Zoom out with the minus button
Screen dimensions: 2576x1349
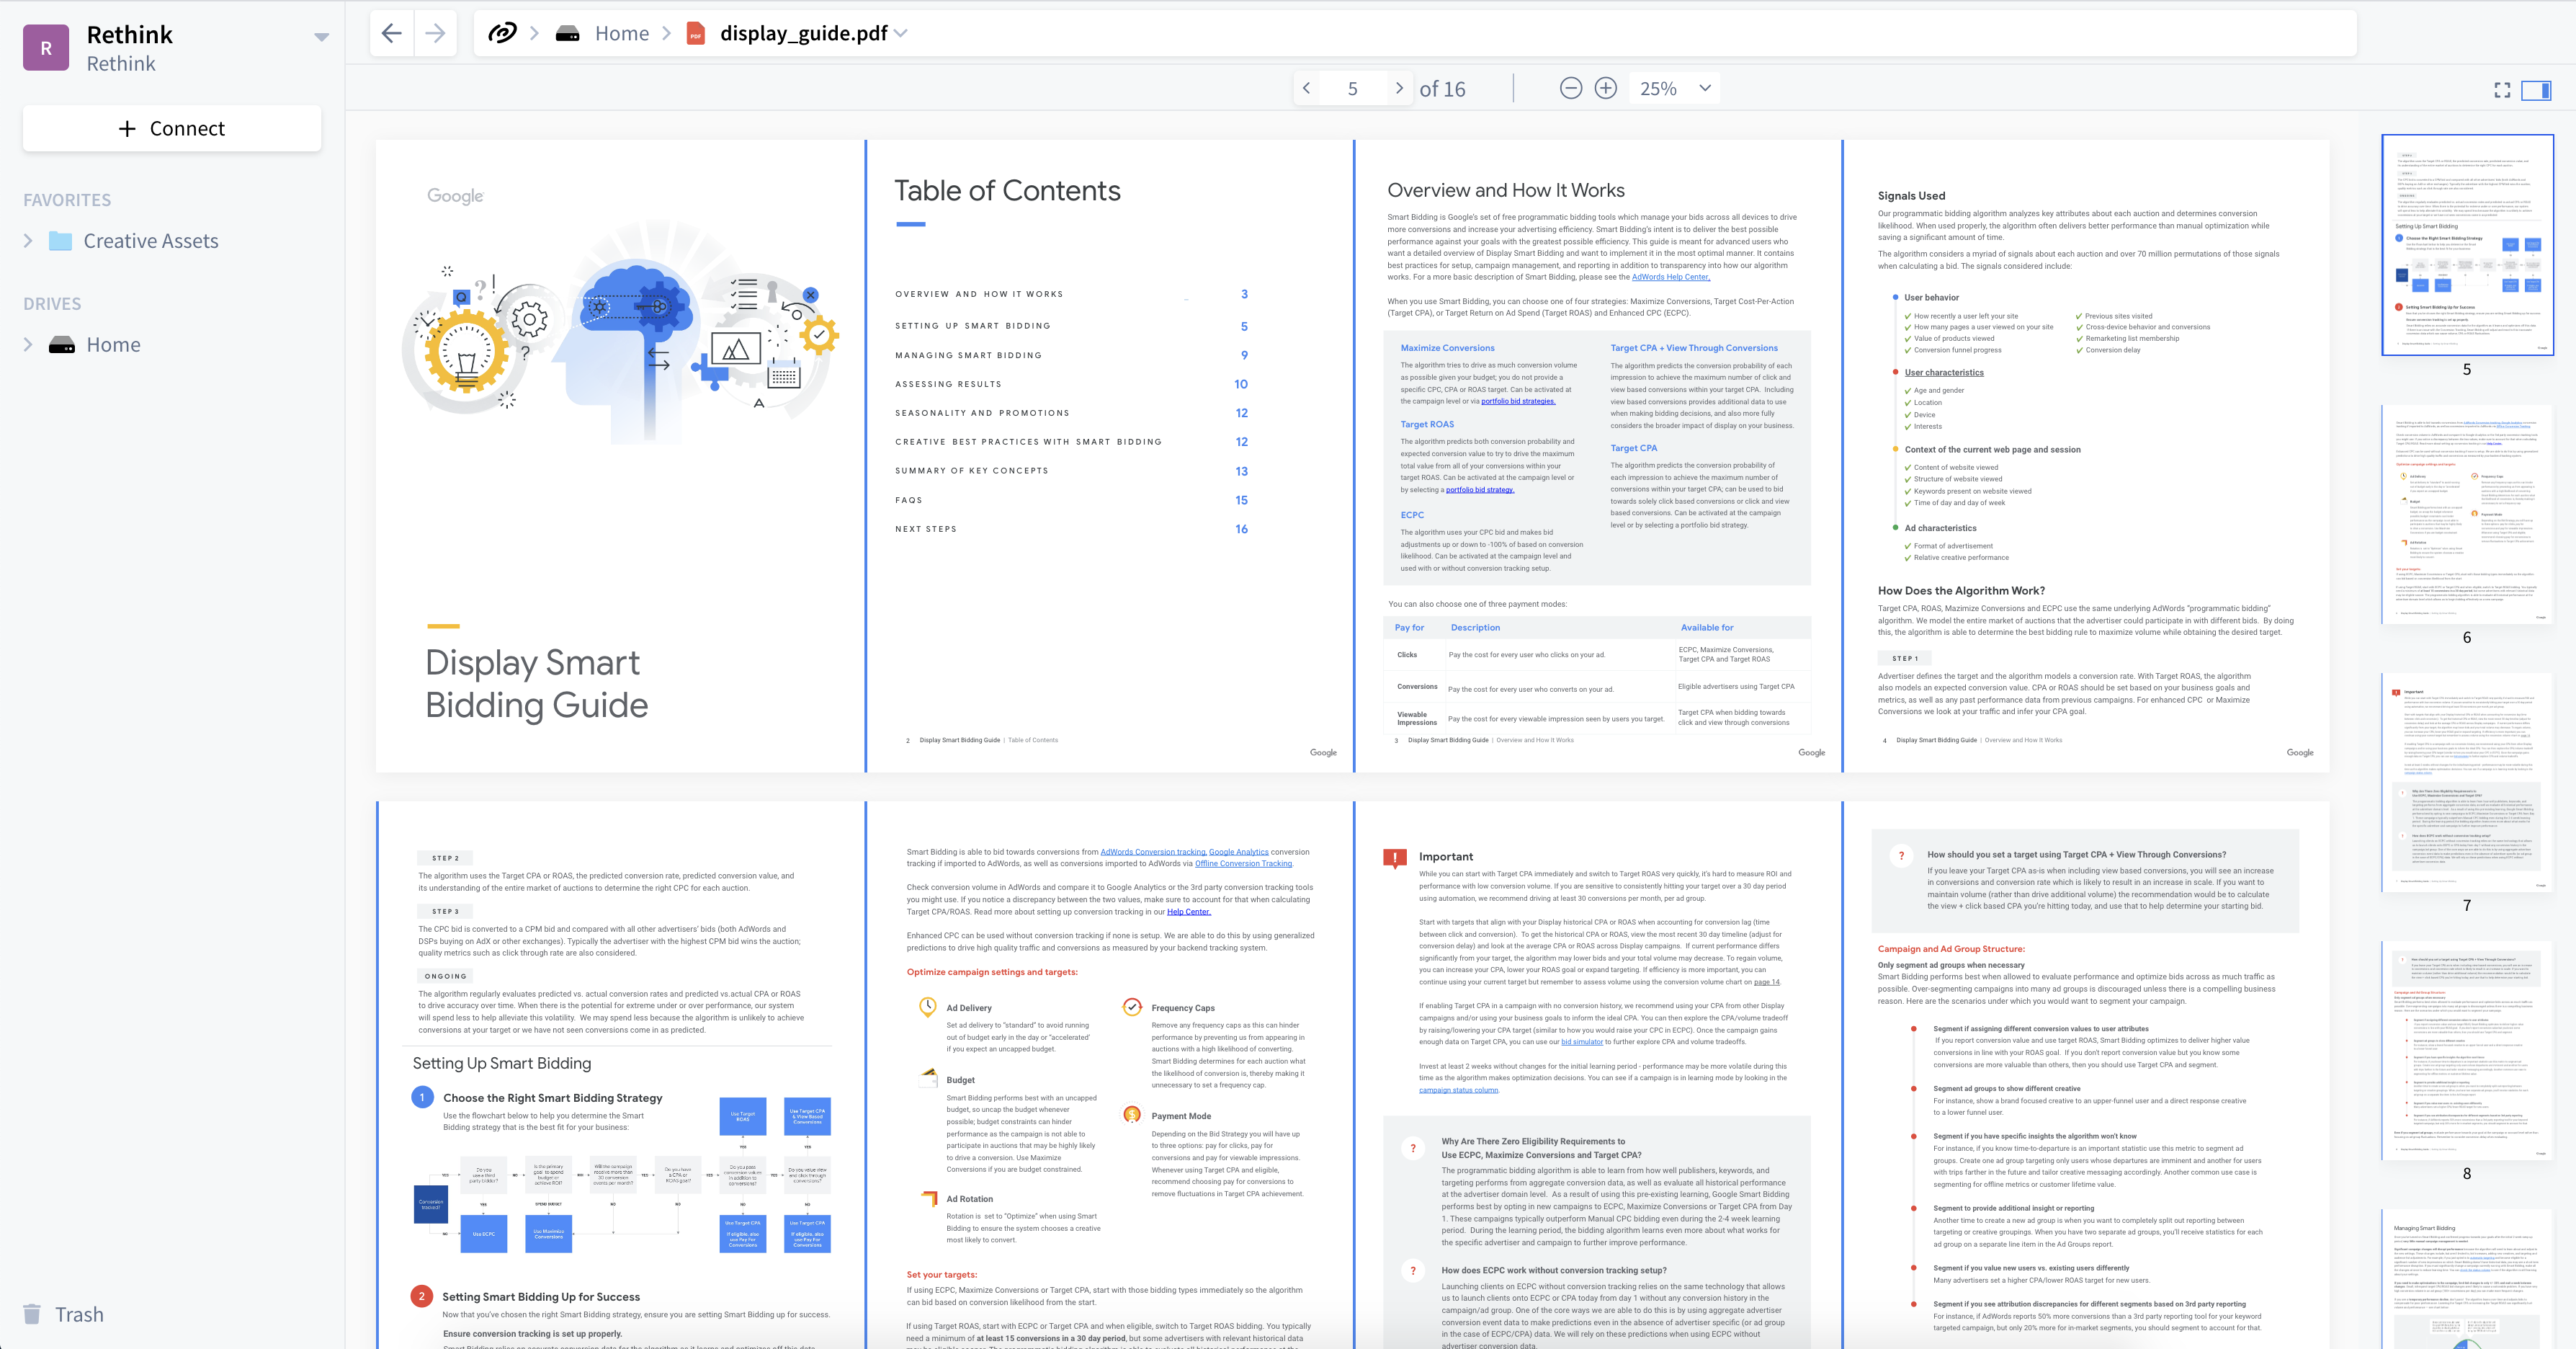(x=1571, y=88)
